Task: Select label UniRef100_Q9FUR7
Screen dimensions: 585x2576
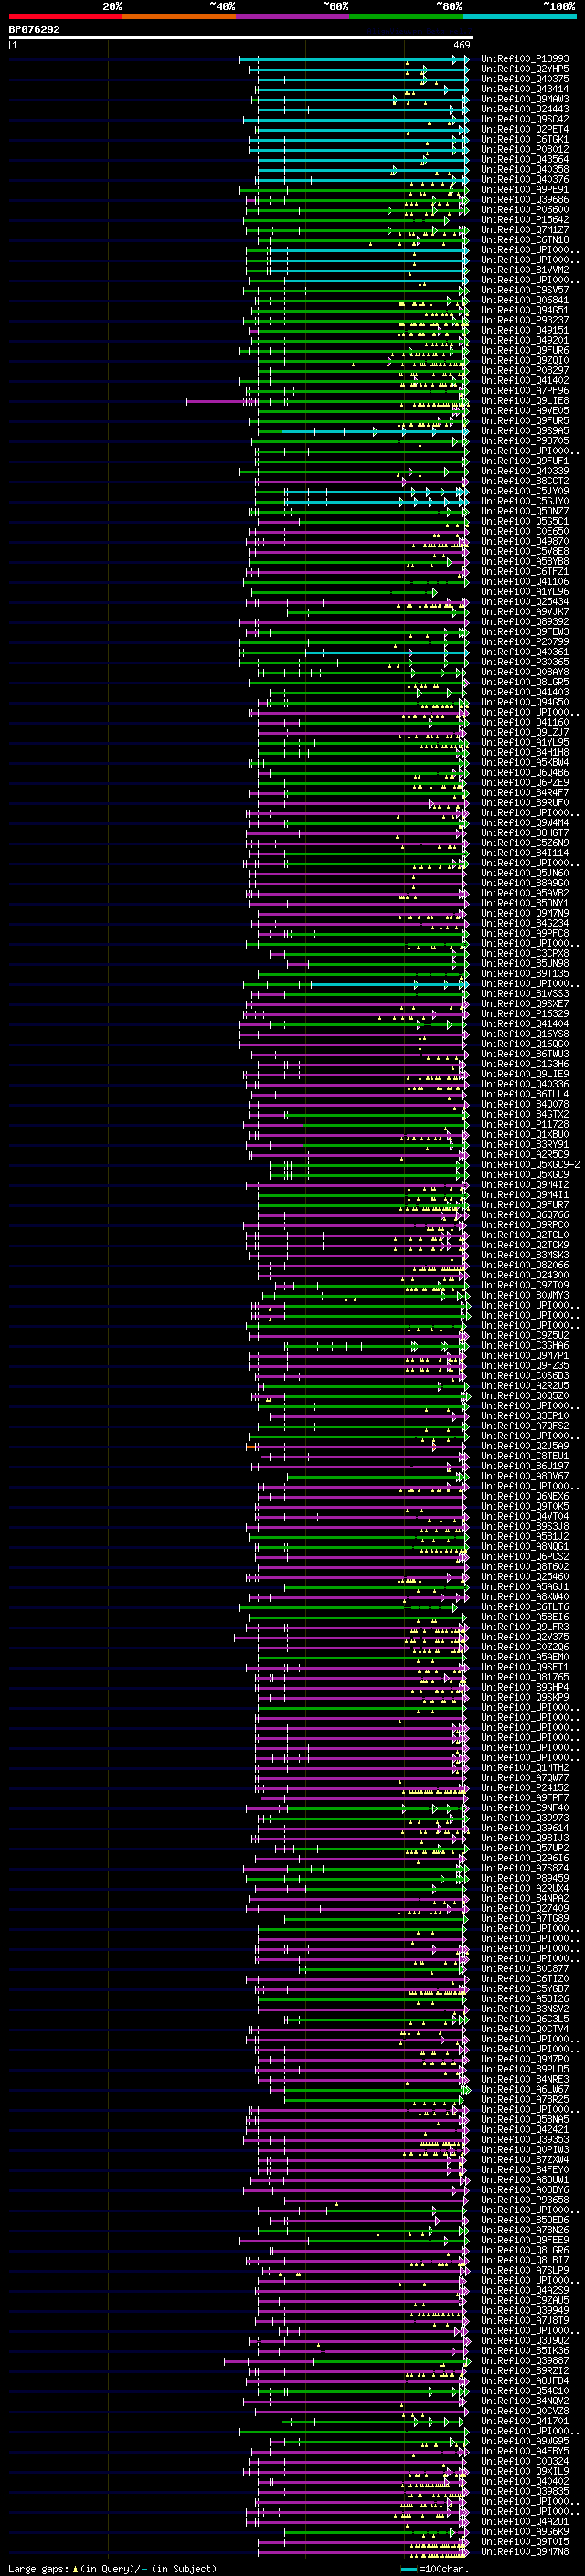Action: 524,1204
